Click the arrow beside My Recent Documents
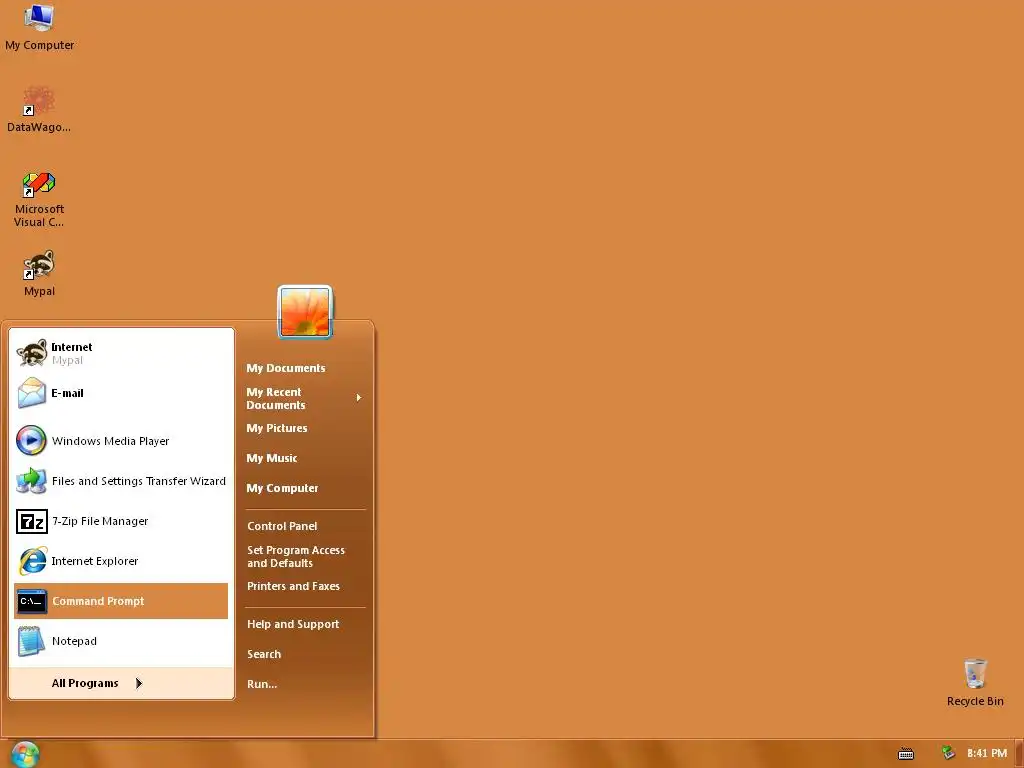The width and height of the screenshot is (1024, 768). pyautogui.click(x=359, y=398)
